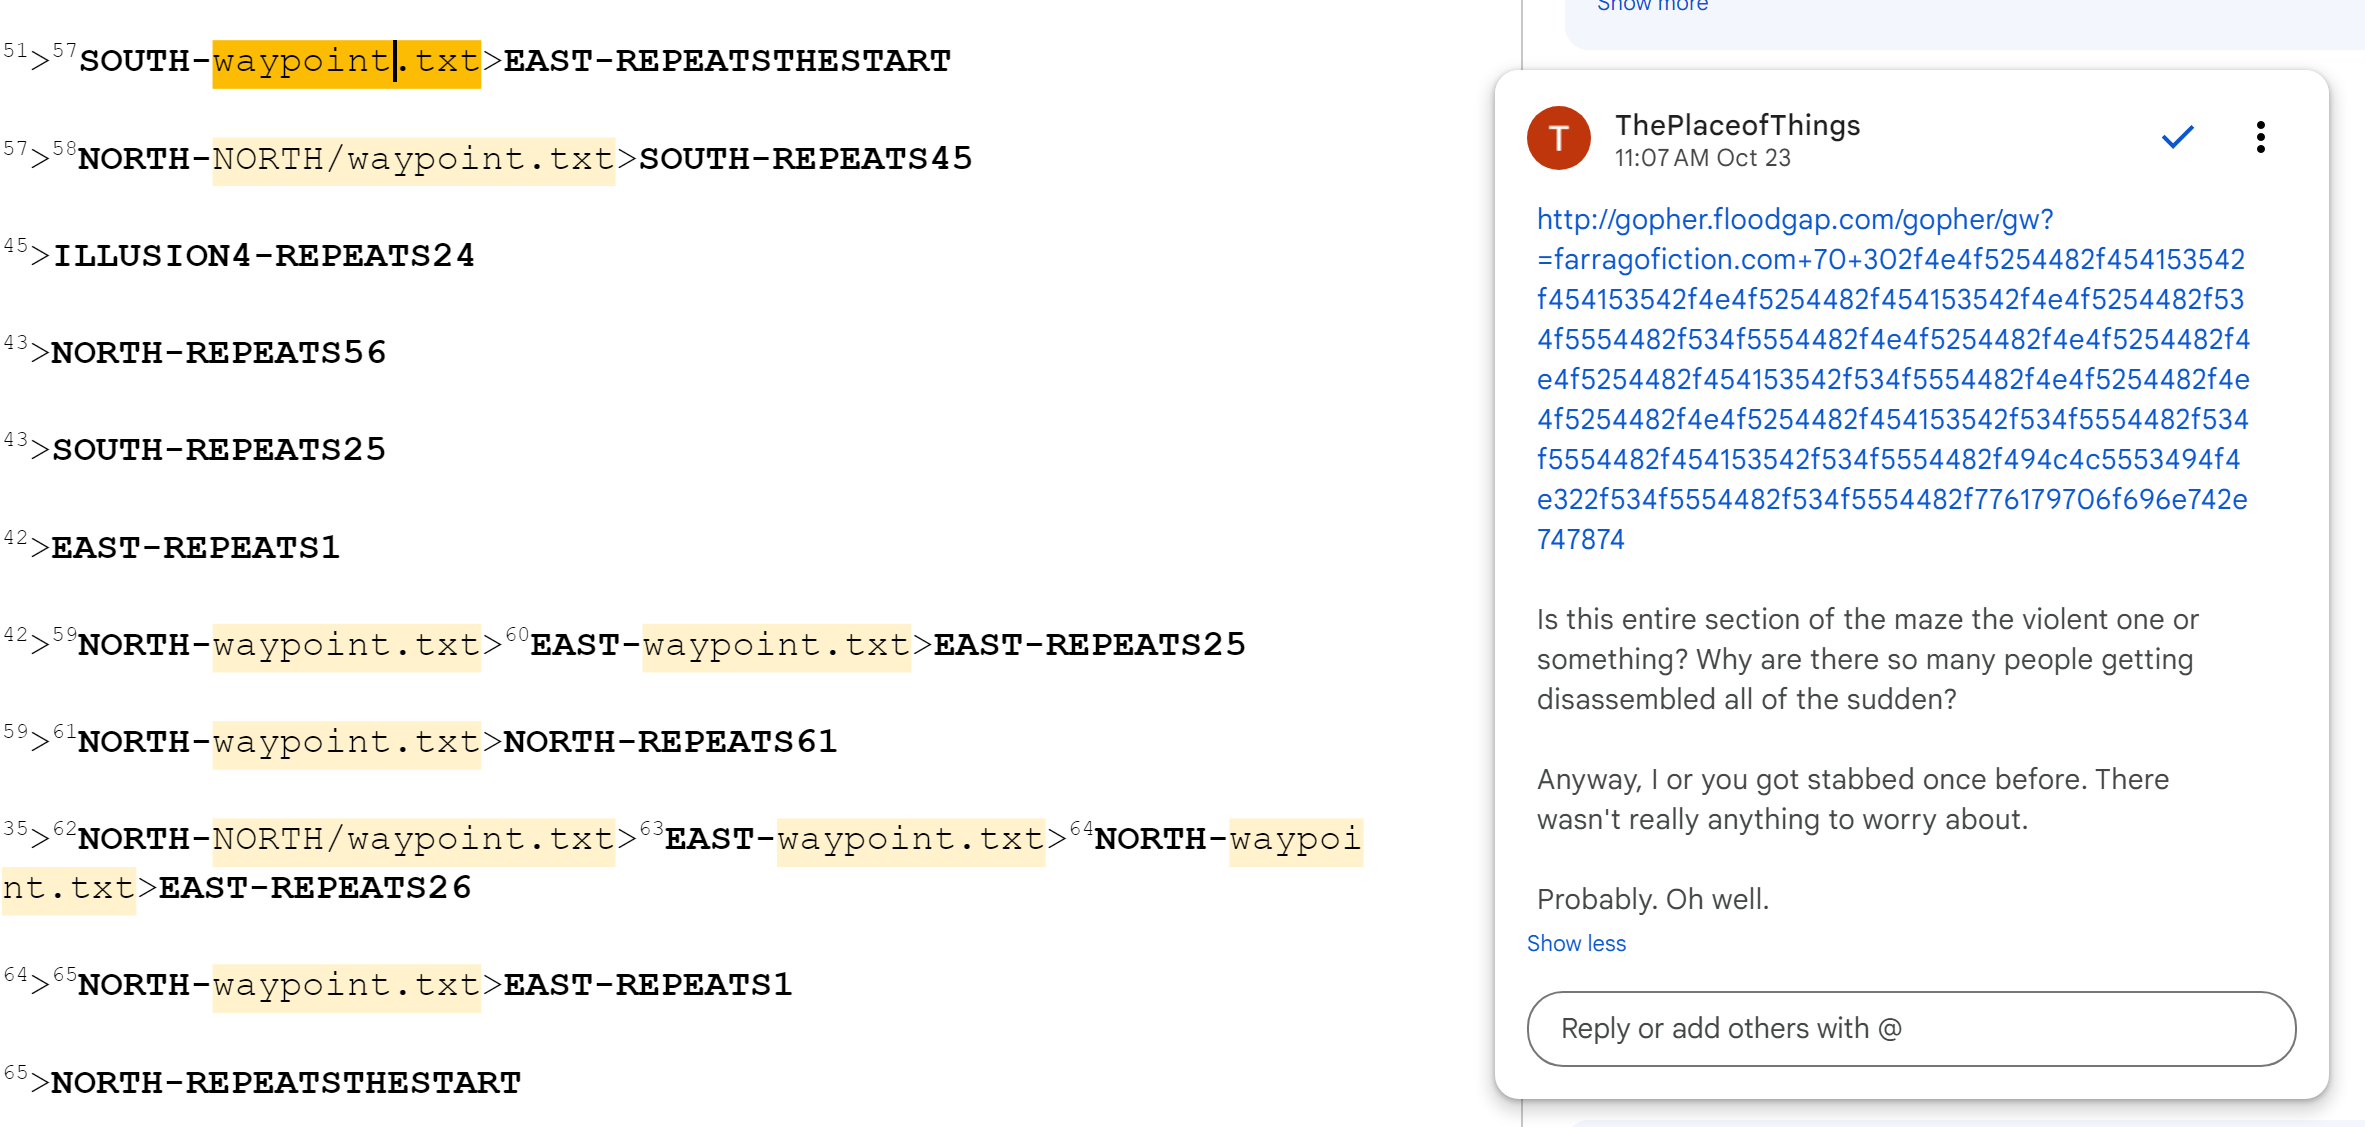Click the dark-highlighted waypoint.txt after SOUTH-
The width and height of the screenshot is (2365, 1127).
(x=346, y=62)
